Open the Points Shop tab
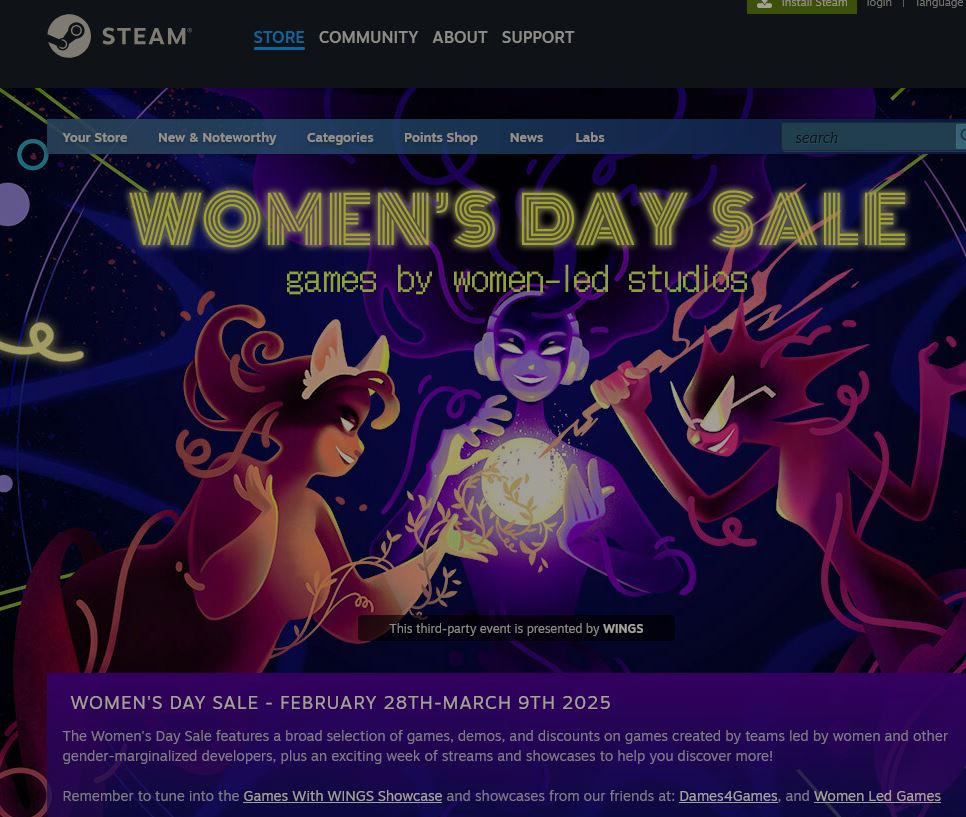The width and height of the screenshot is (966, 817). (x=440, y=137)
